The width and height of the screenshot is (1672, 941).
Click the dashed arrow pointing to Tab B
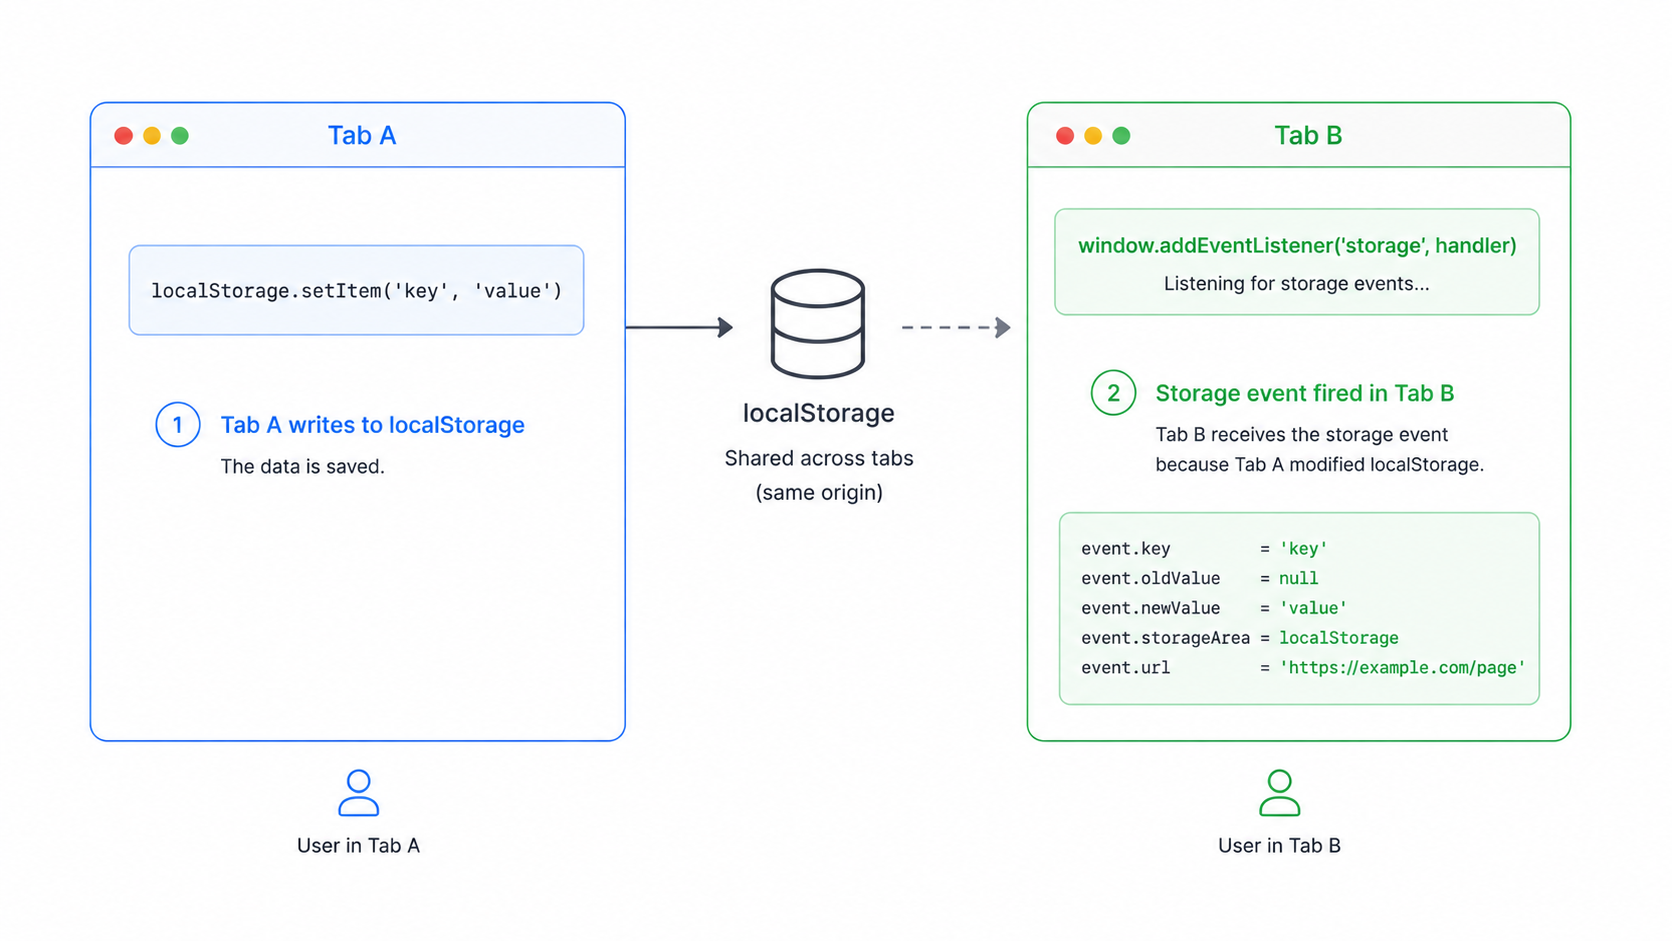point(956,327)
